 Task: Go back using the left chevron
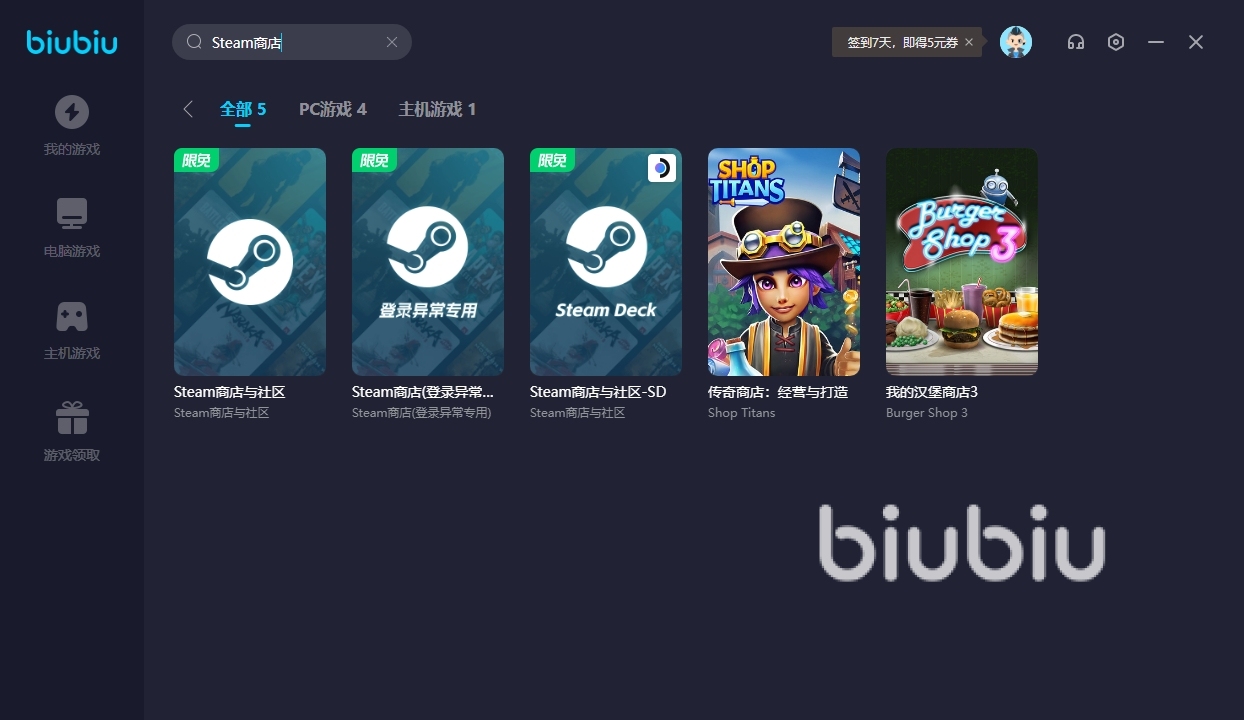tap(188, 109)
